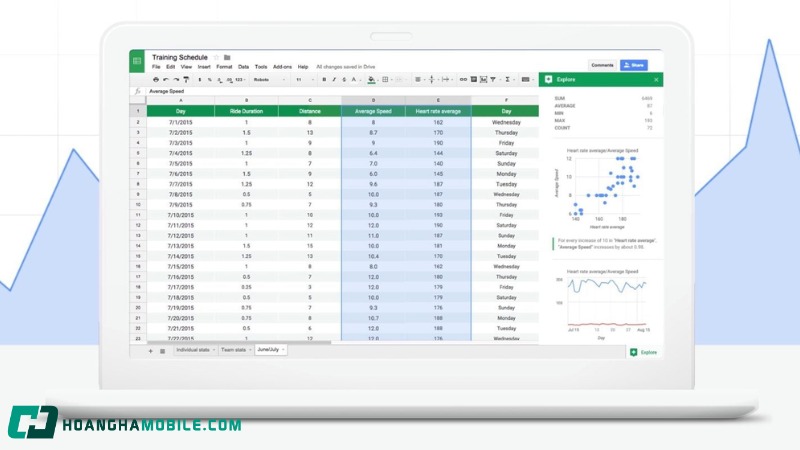This screenshot has height=450, width=800.
Task: Click the Functions sigma icon
Action: click(508, 80)
